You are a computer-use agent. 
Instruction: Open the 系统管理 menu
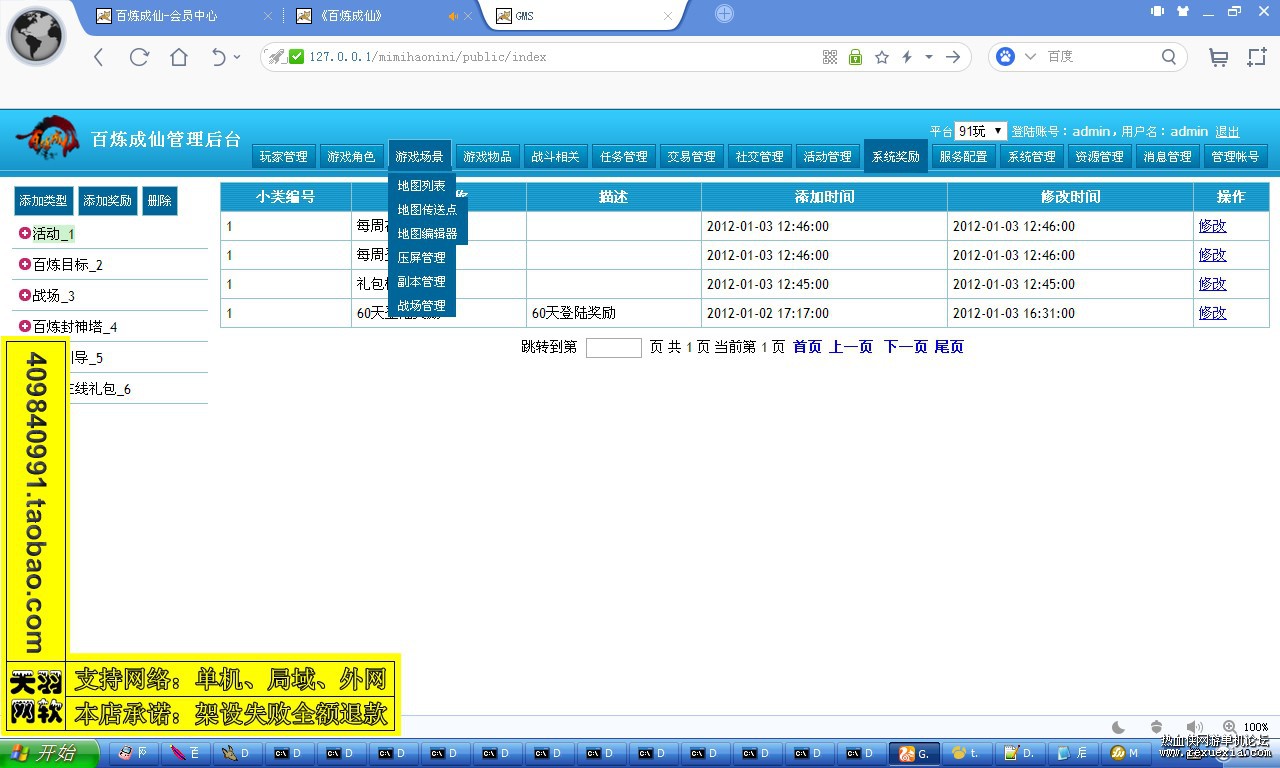1031,157
